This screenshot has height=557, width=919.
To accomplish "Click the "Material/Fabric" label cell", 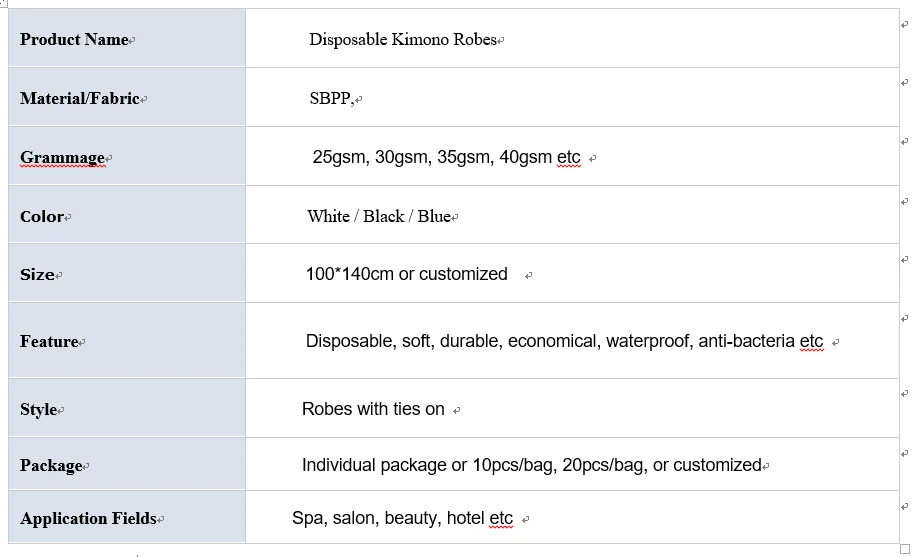I will (80, 99).
